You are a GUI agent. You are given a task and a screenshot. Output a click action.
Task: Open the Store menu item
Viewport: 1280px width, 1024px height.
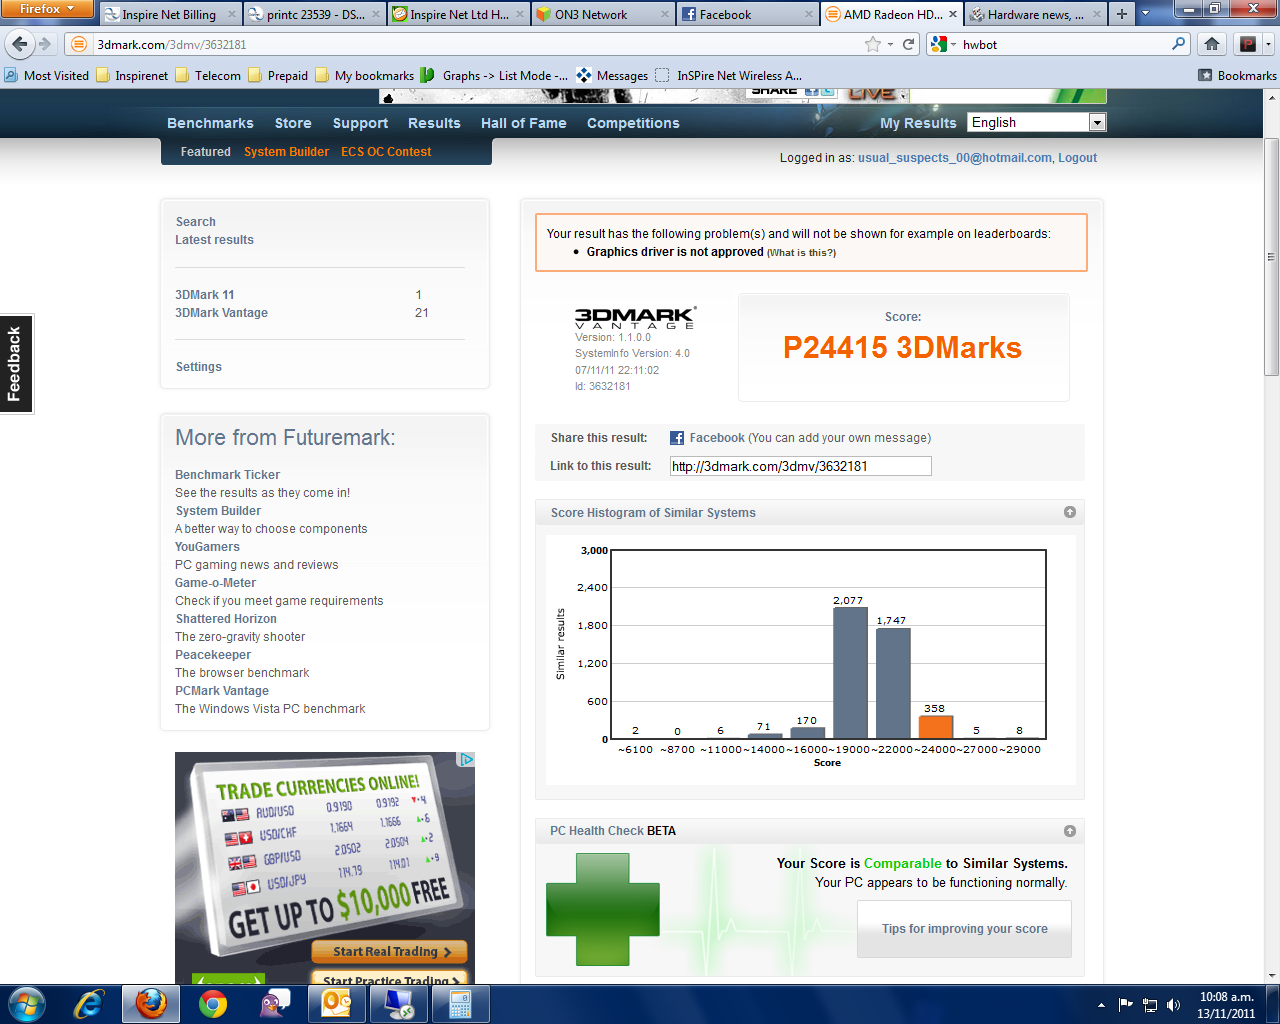click(x=293, y=123)
